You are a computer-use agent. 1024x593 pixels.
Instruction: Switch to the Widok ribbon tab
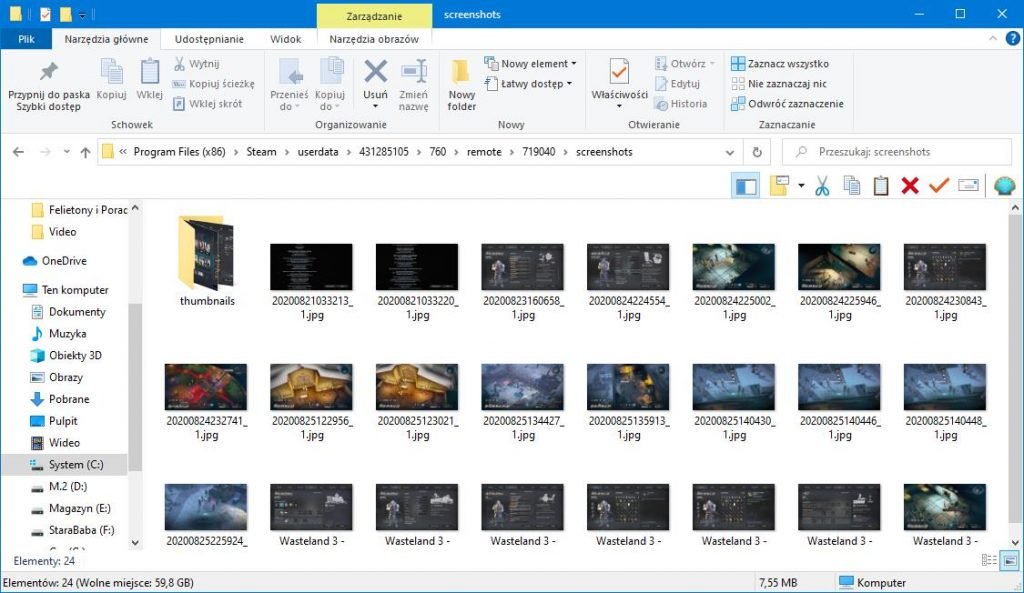(x=285, y=39)
